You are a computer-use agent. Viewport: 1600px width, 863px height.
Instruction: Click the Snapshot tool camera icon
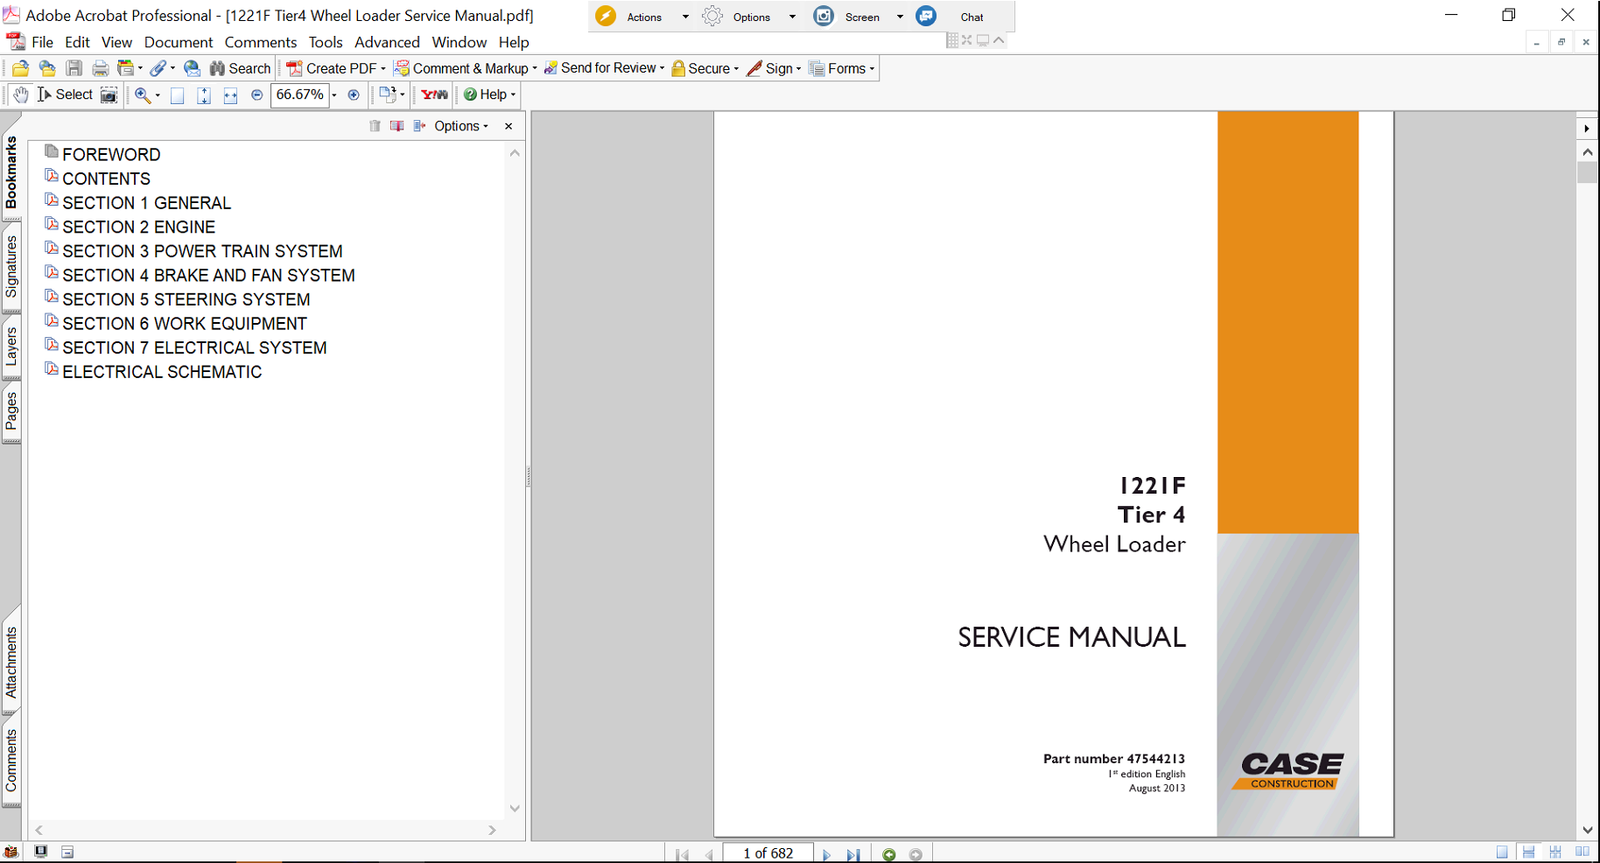(109, 95)
